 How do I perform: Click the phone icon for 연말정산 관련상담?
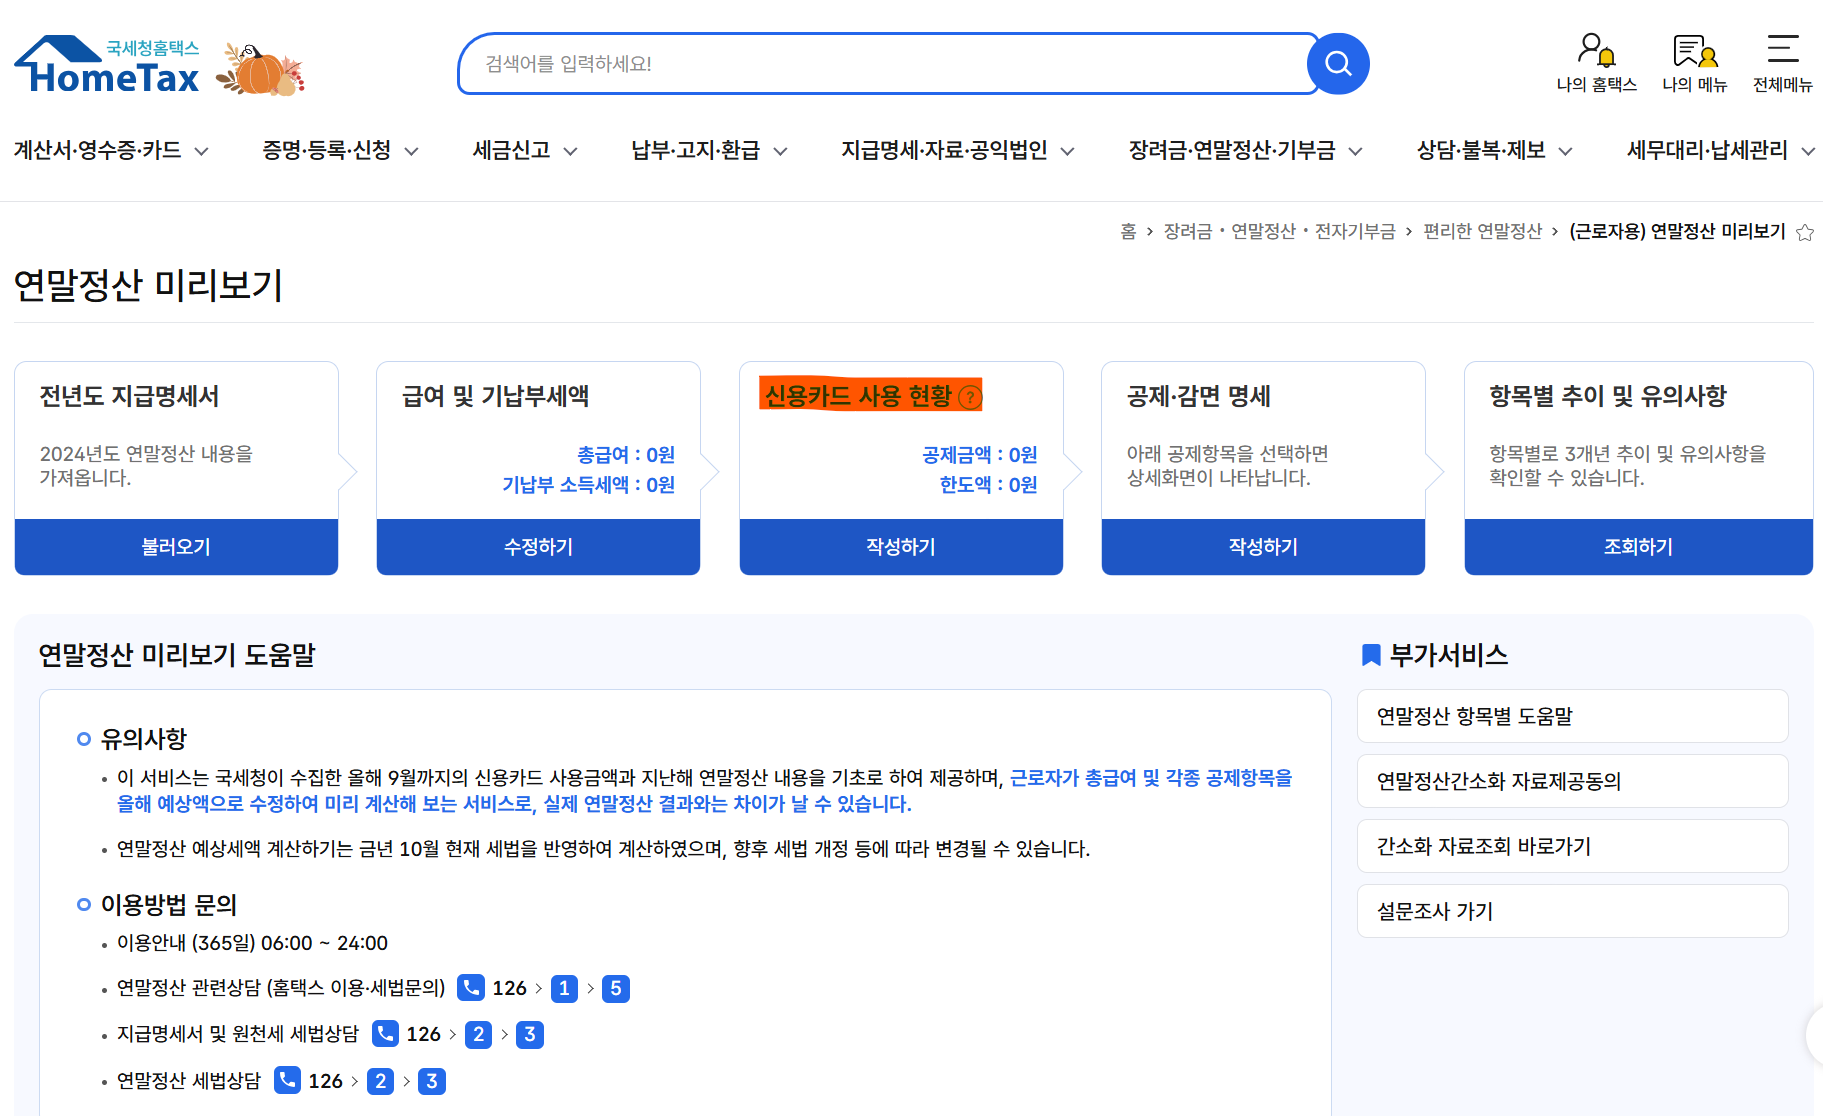pyautogui.click(x=470, y=988)
